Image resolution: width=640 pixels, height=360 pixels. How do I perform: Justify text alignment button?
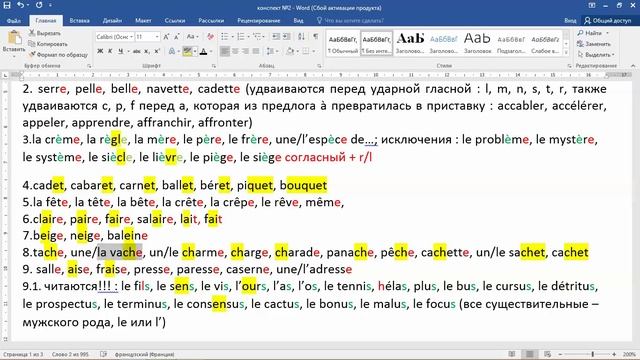click(256, 51)
